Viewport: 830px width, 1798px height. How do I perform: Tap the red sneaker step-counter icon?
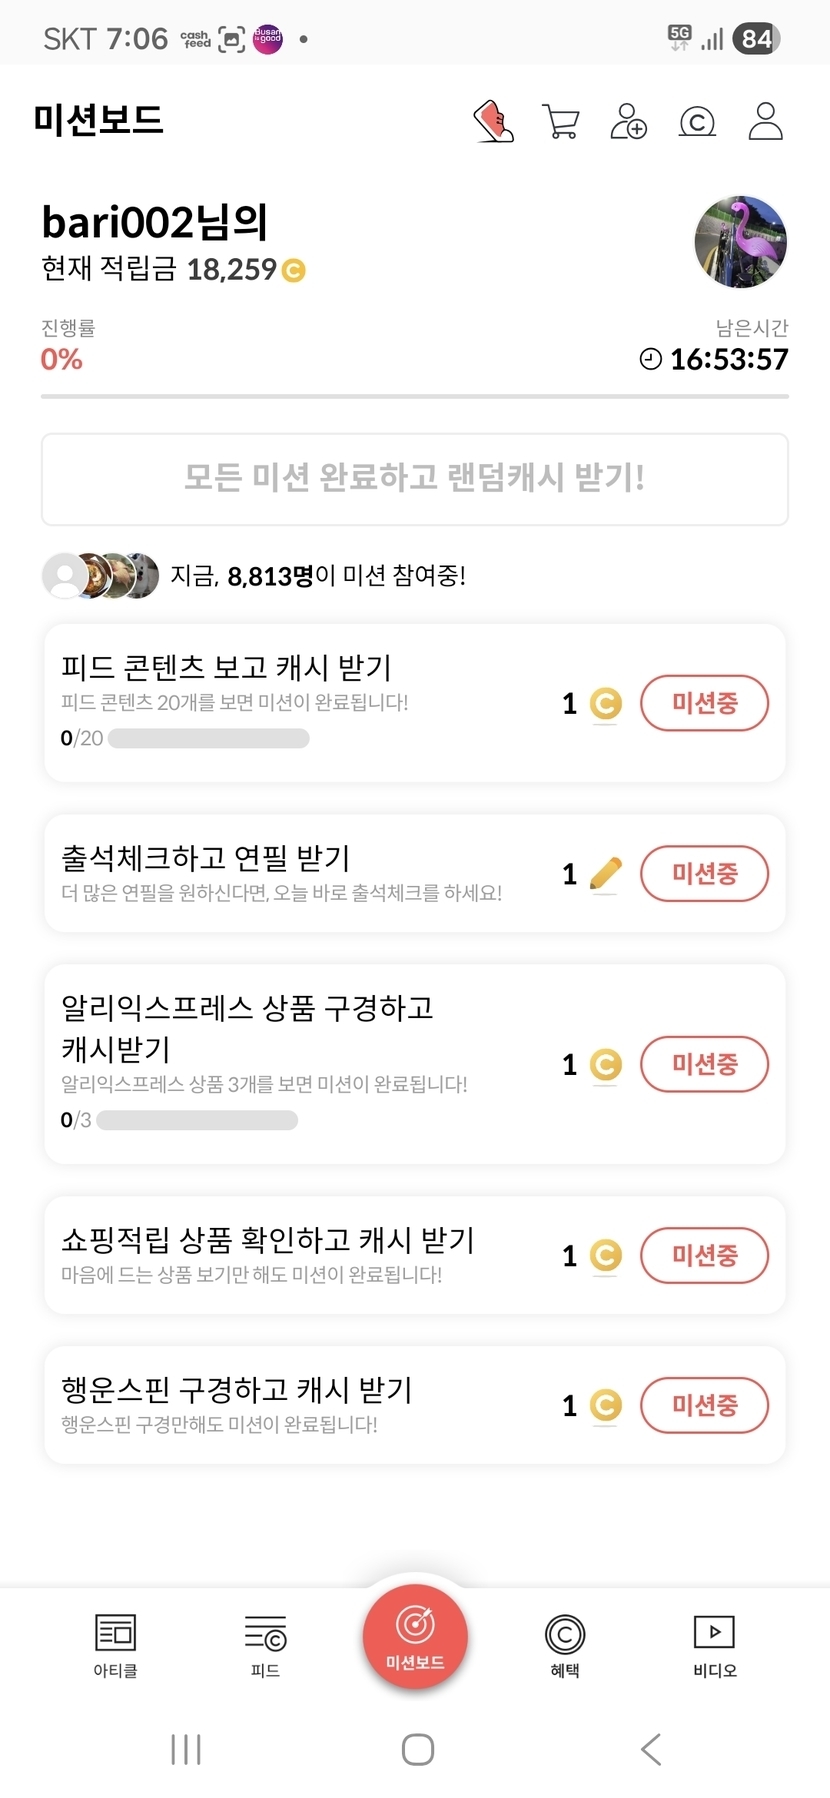493,122
